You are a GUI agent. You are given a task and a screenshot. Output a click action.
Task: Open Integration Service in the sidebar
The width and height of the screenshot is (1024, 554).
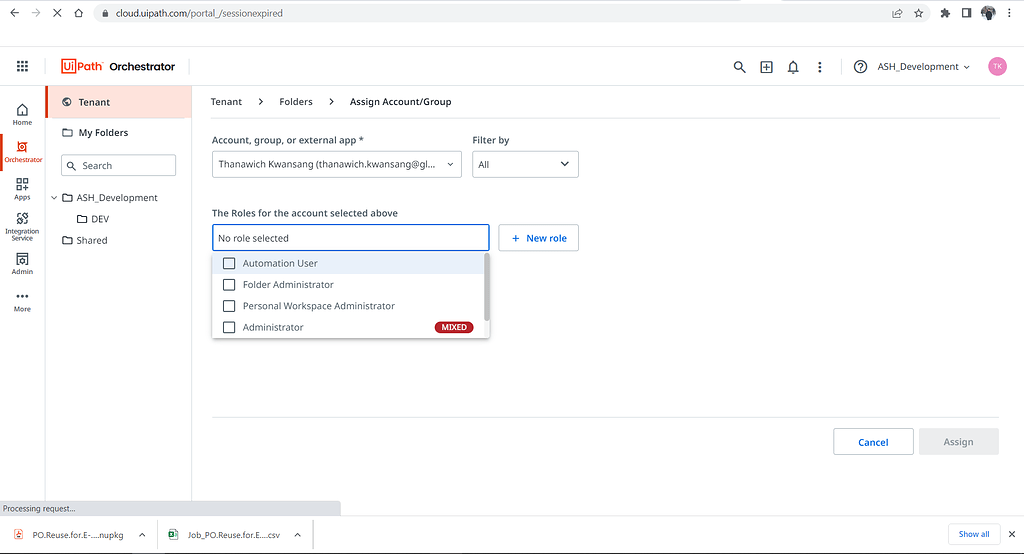pyautogui.click(x=22, y=227)
